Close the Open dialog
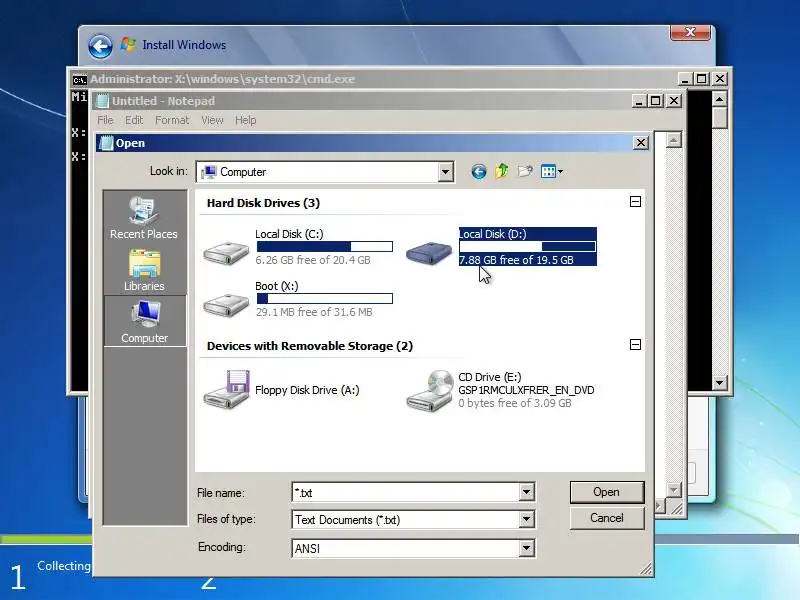The width and height of the screenshot is (800, 600). 640,143
